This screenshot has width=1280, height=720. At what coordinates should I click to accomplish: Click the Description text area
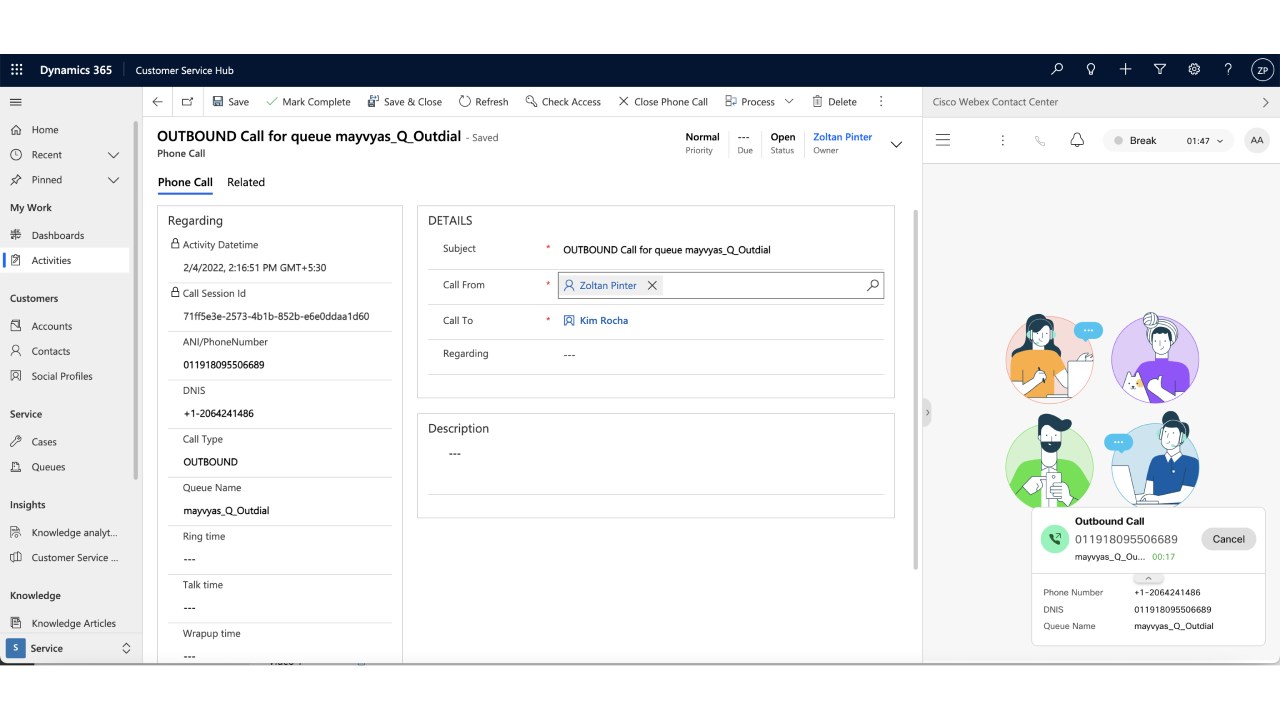pos(656,454)
